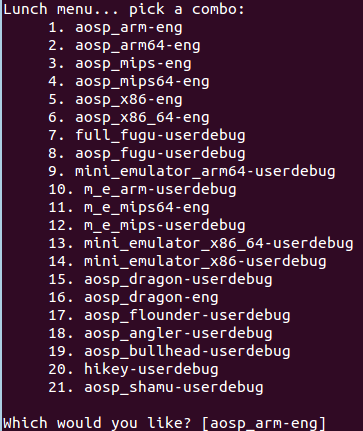
Task: Click the 'Which would you like?' prompt
Action: click(x=97, y=423)
